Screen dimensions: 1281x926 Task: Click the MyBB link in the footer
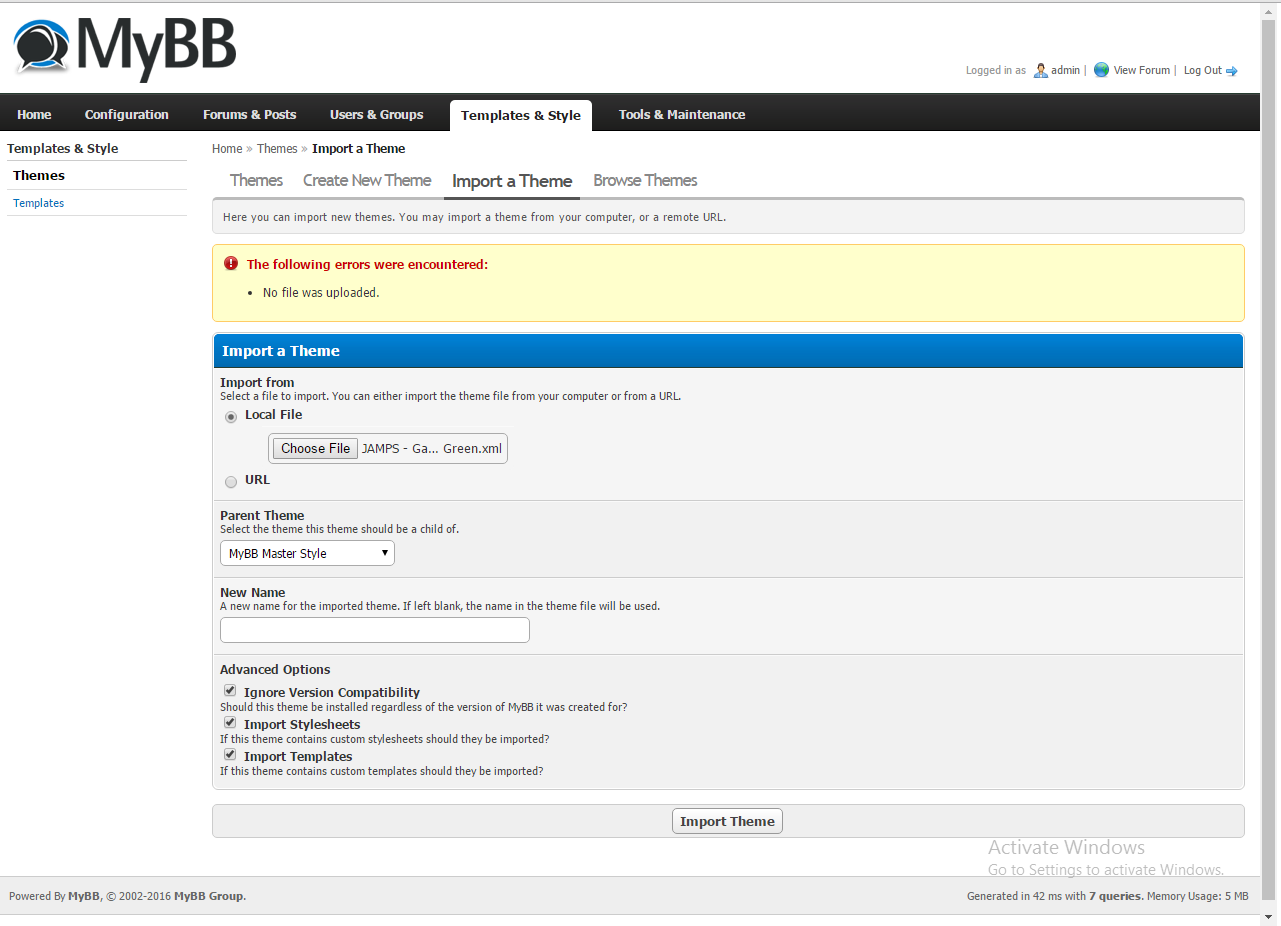[x=84, y=896]
